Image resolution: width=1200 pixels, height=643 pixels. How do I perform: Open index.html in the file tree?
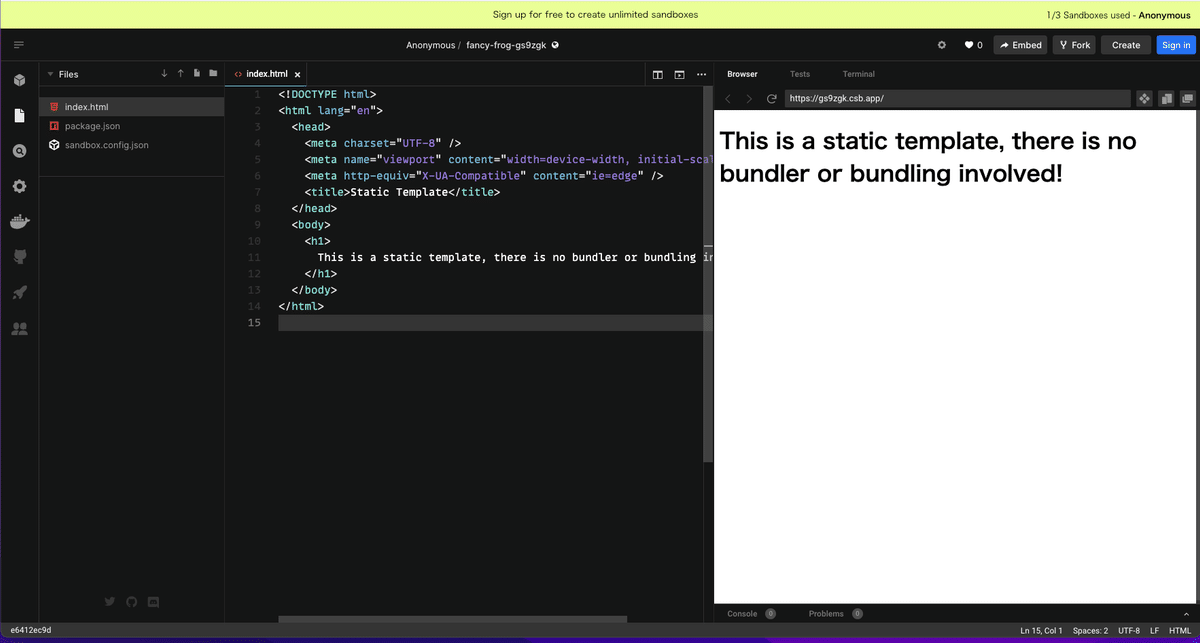[x=132, y=106]
